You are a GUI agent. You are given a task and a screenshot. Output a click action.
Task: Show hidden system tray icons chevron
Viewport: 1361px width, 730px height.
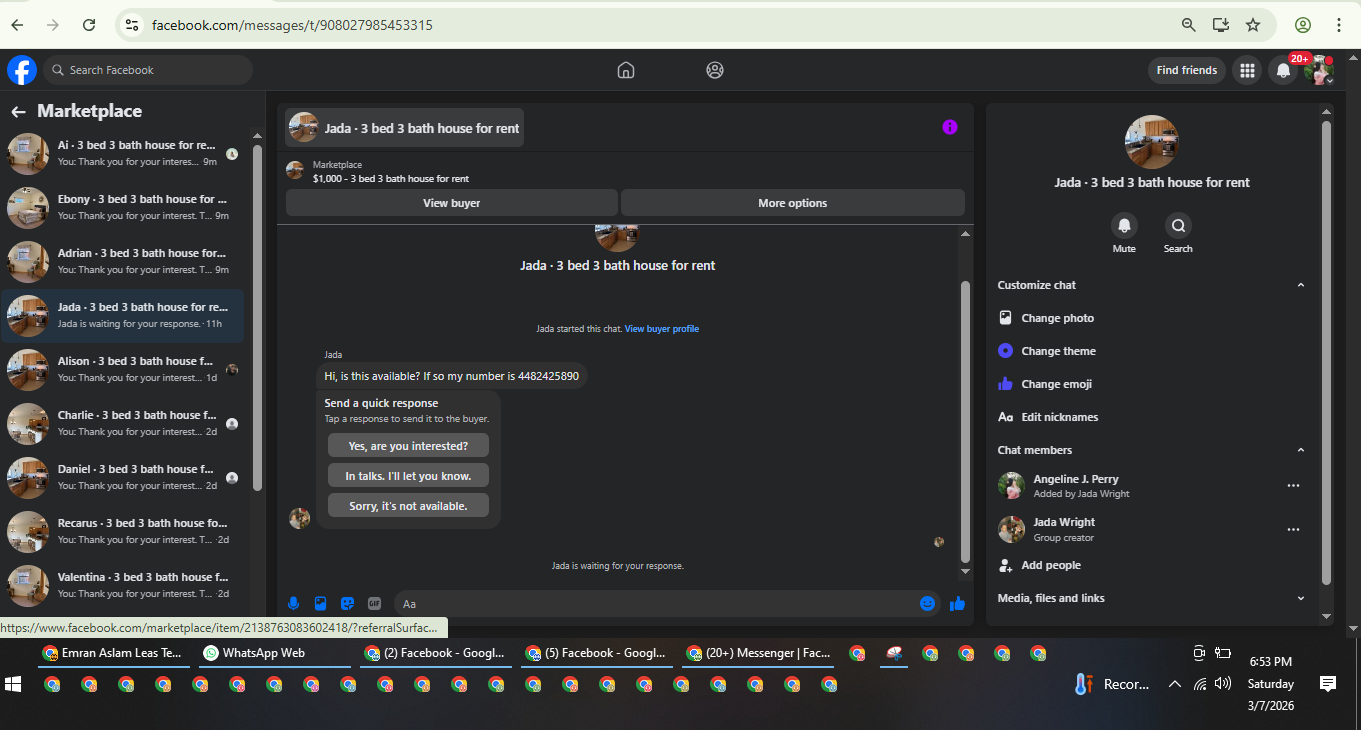point(1174,684)
